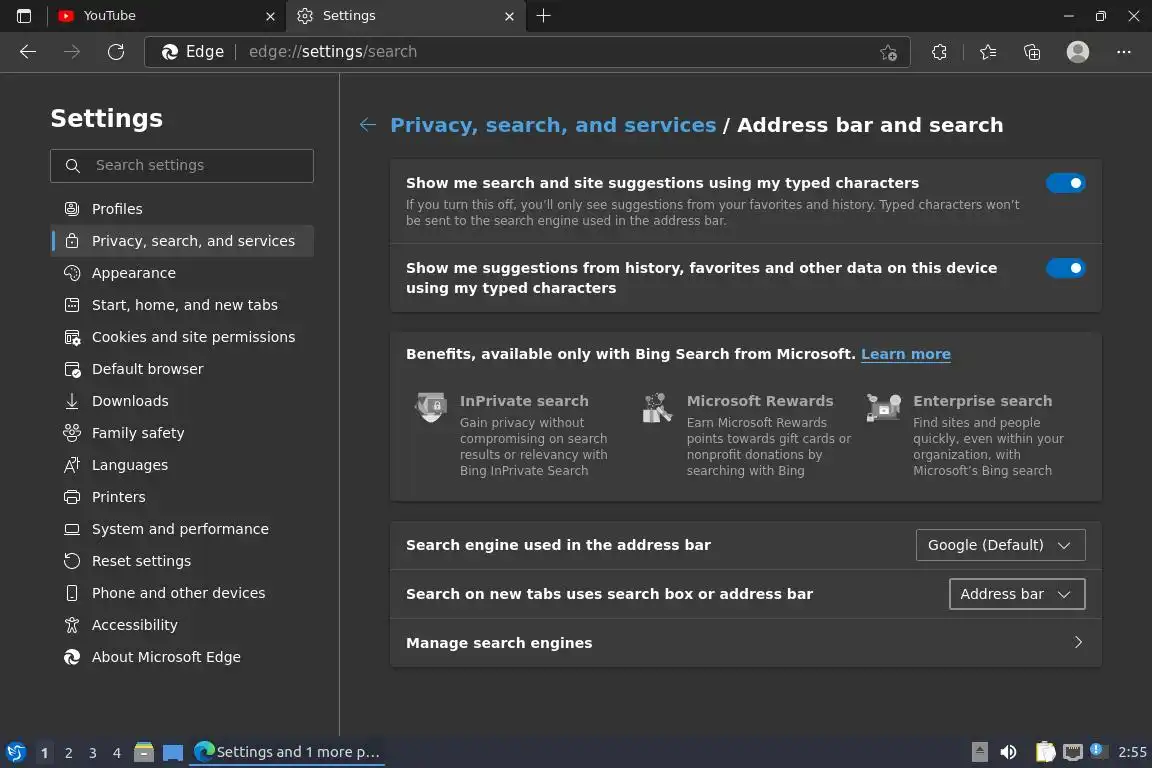Open the file manager taskbar icon

click(x=144, y=752)
